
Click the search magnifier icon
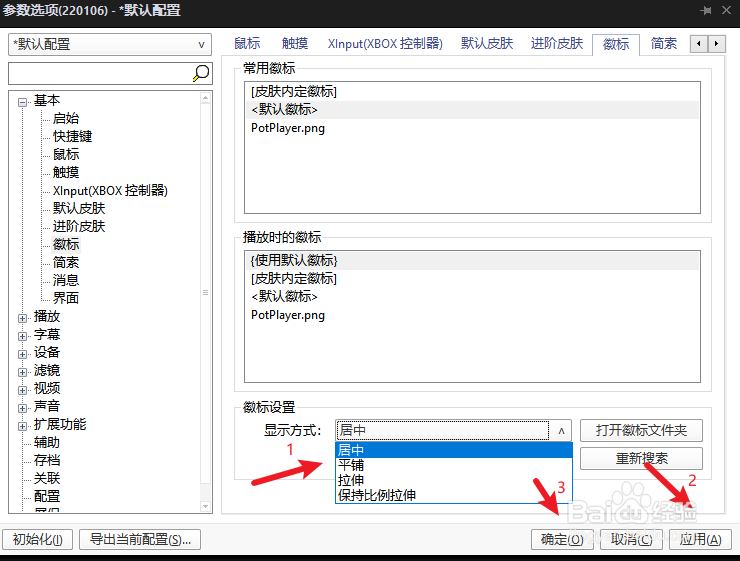201,73
